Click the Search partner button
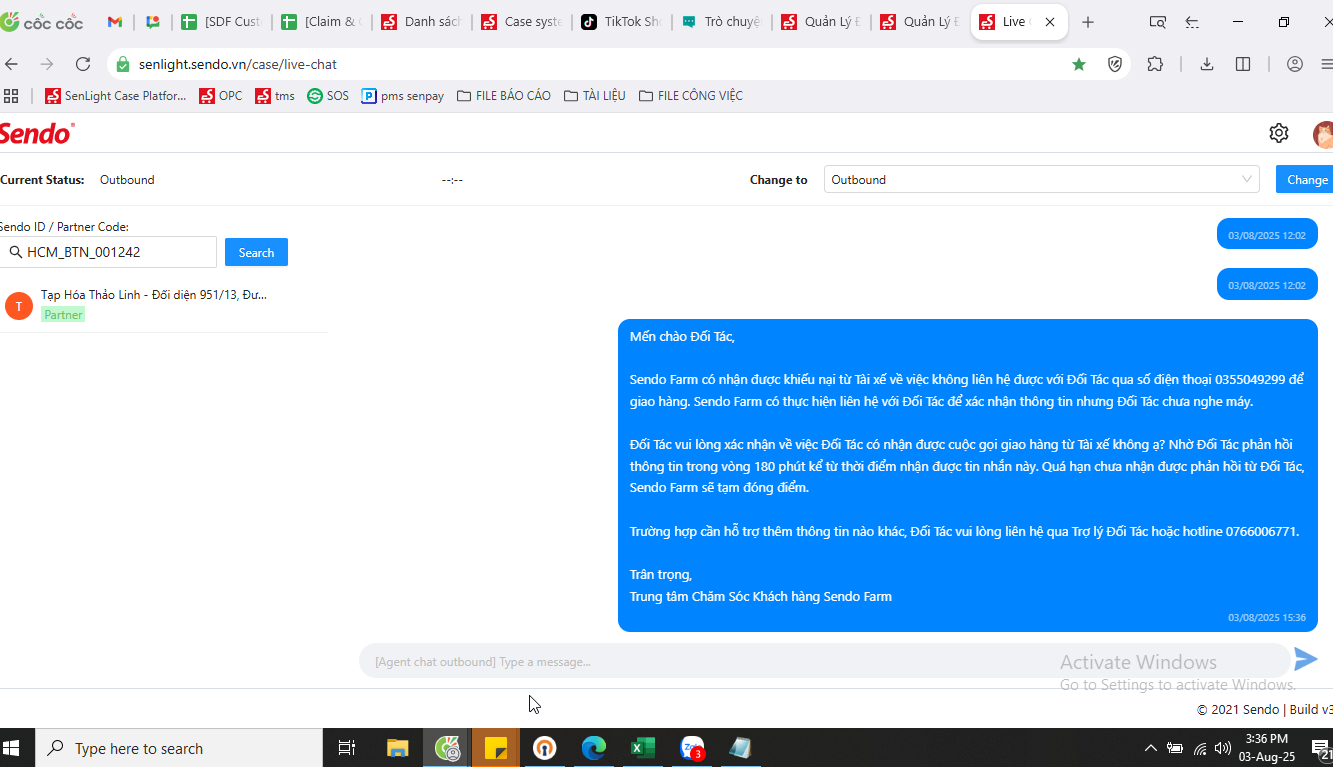 (256, 252)
